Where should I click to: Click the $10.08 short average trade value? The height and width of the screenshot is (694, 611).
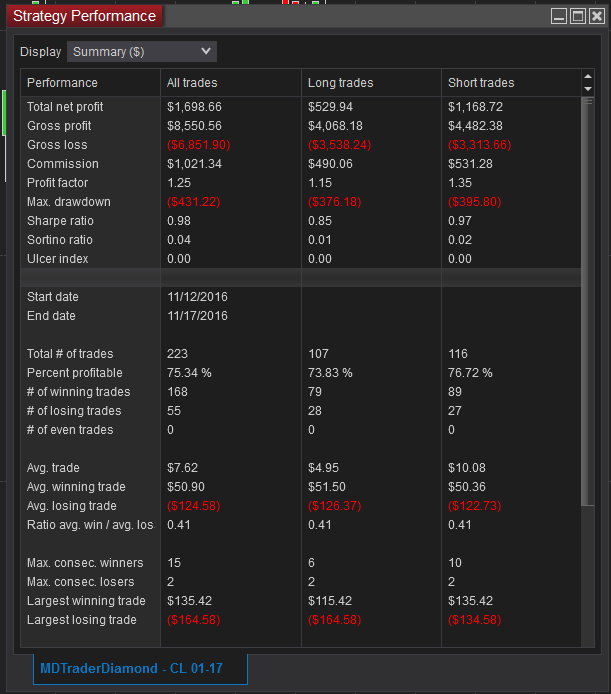click(467, 468)
